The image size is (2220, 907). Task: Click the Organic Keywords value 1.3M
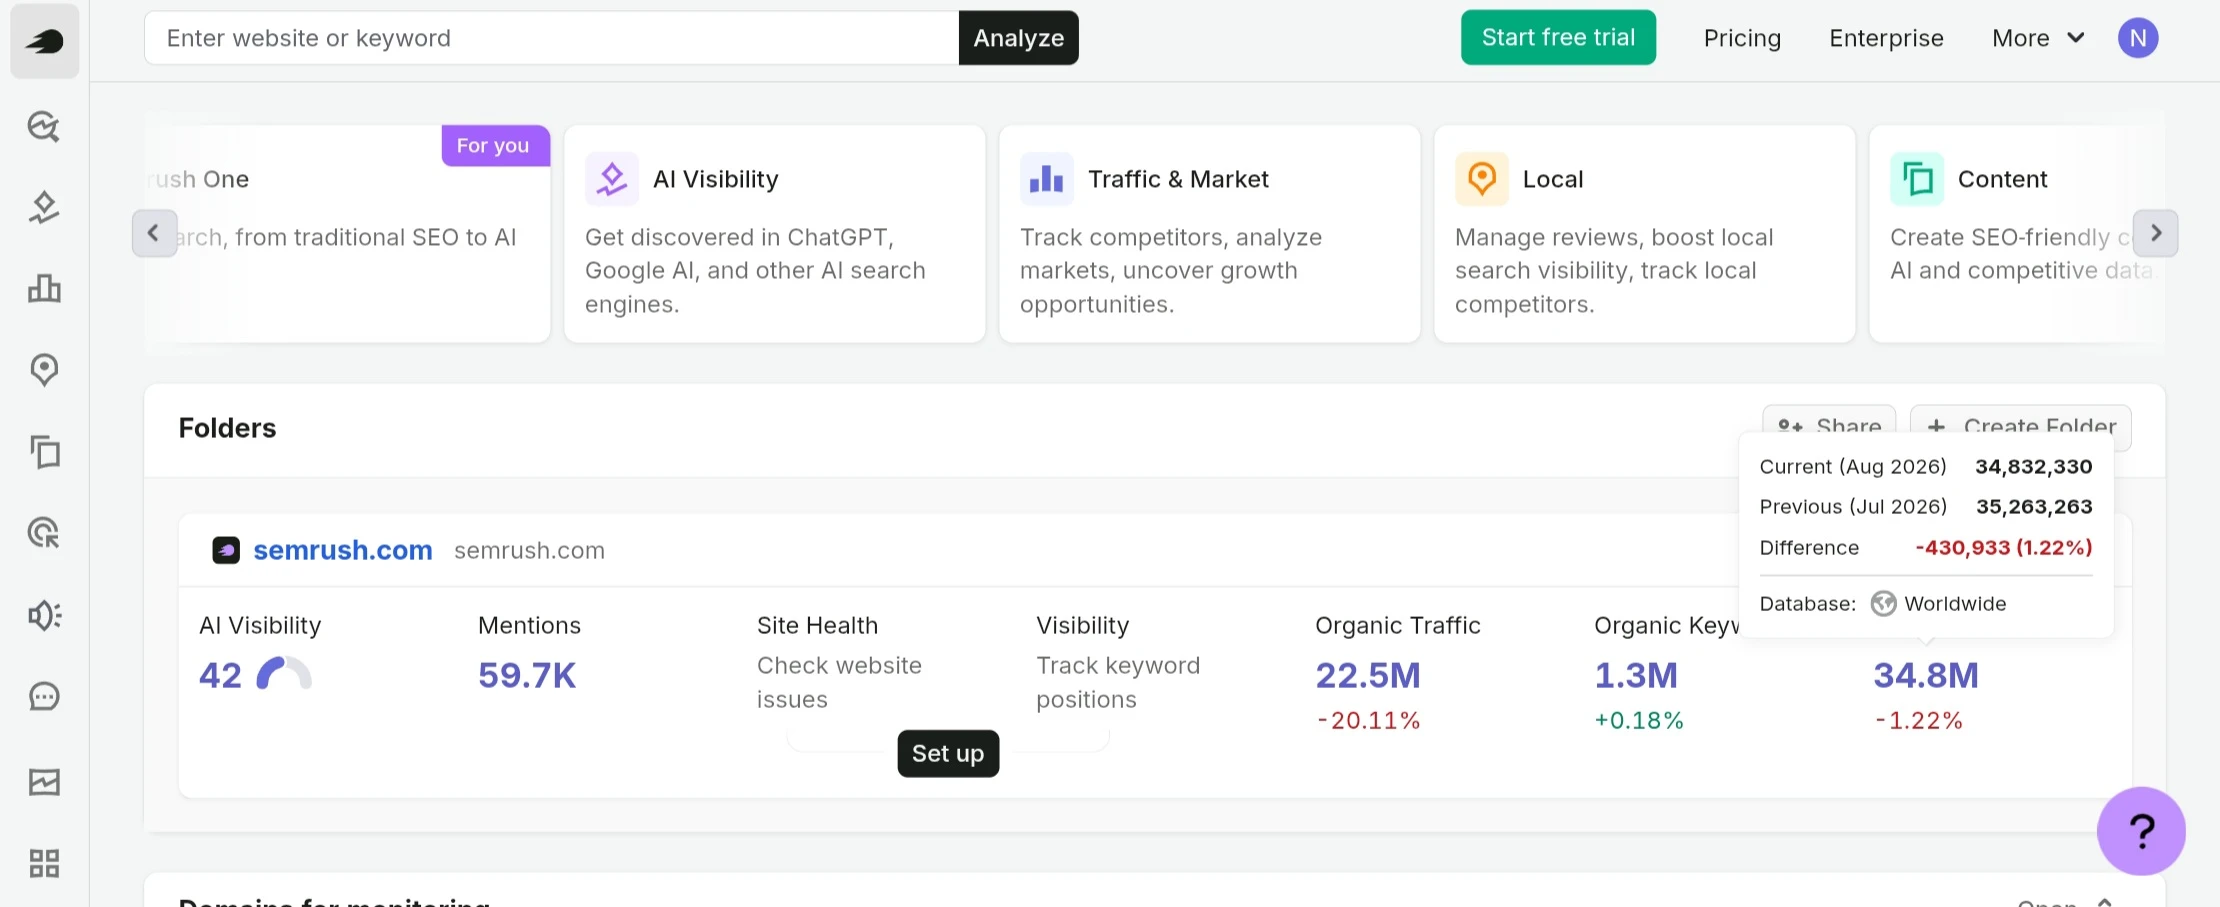tap(1636, 675)
